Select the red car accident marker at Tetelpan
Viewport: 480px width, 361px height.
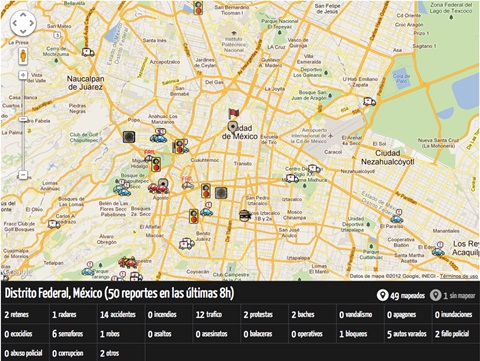(128, 262)
